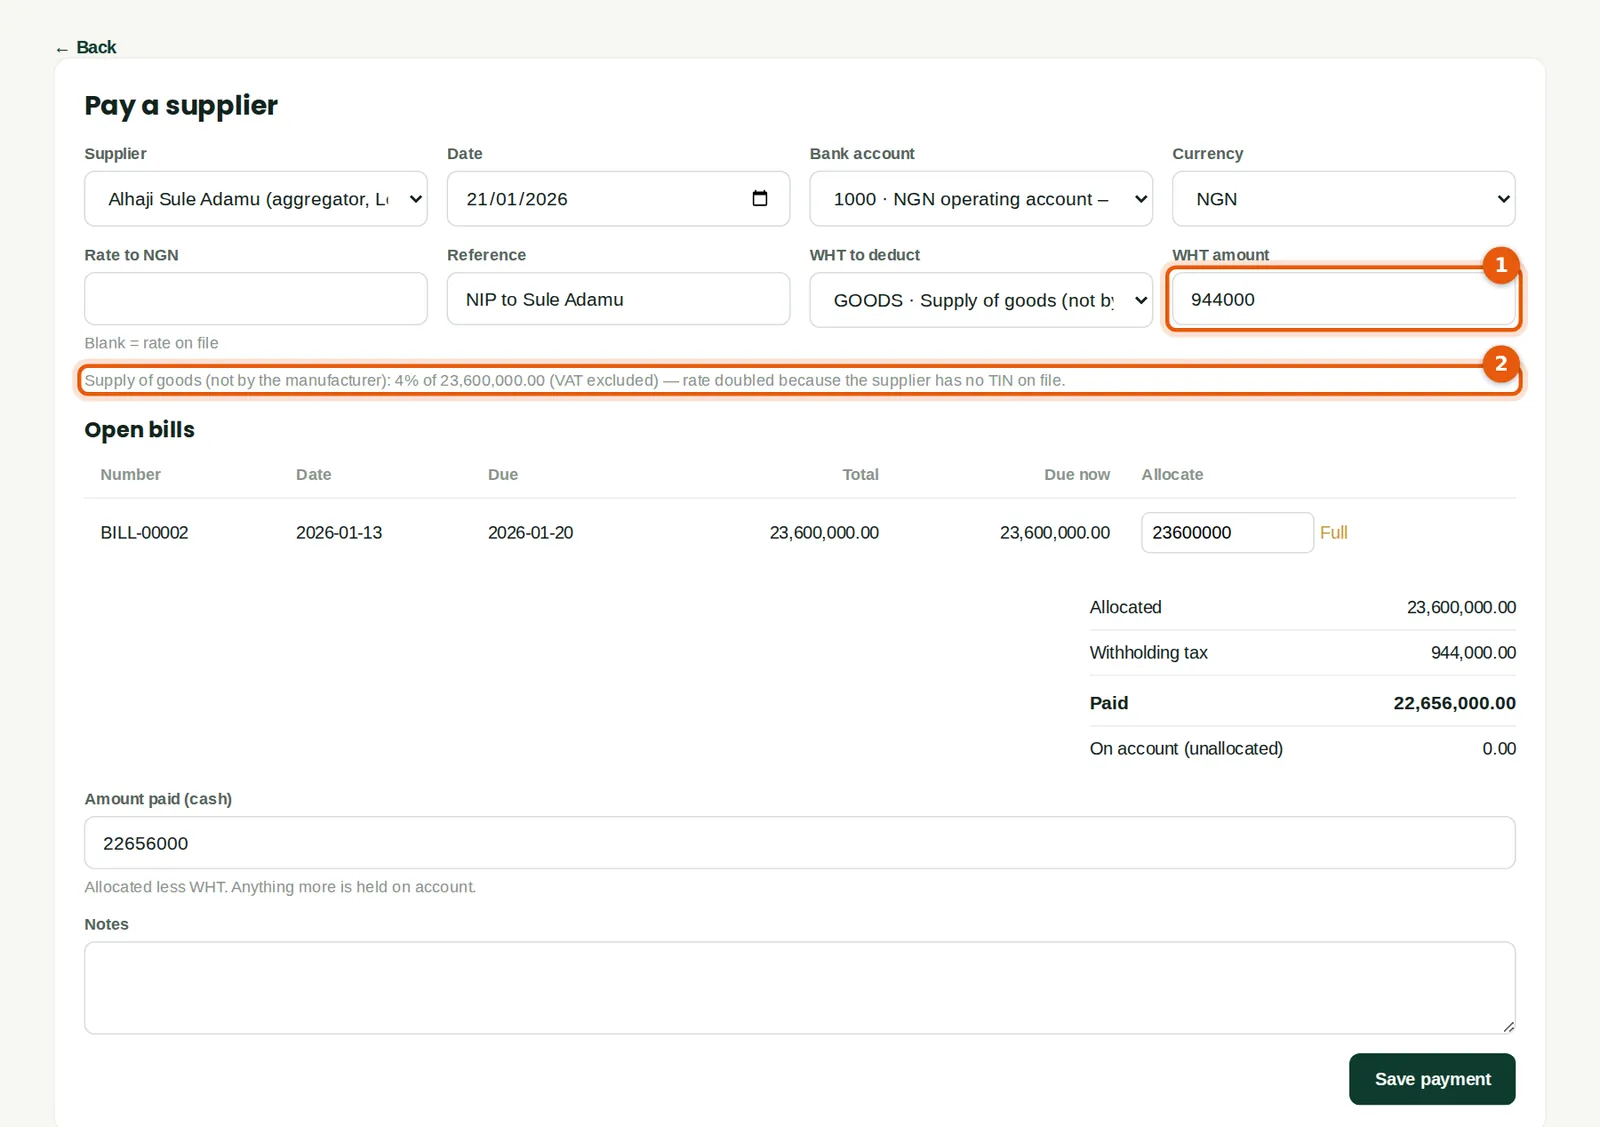Go back using the Back arrow link

[x=86, y=47]
